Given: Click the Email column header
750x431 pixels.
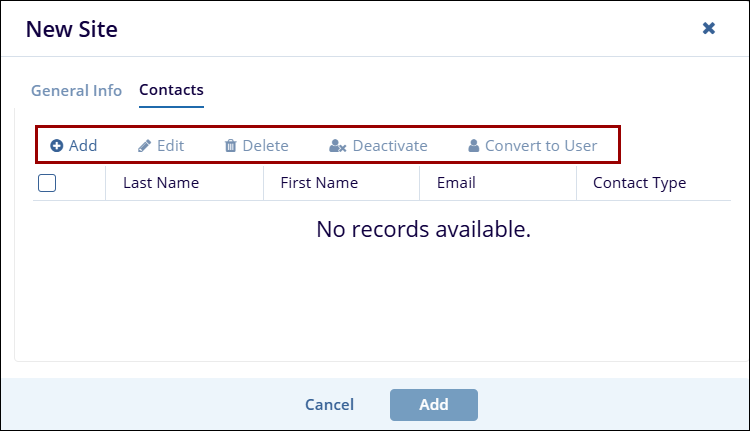Looking at the screenshot, I should [456, 183].
